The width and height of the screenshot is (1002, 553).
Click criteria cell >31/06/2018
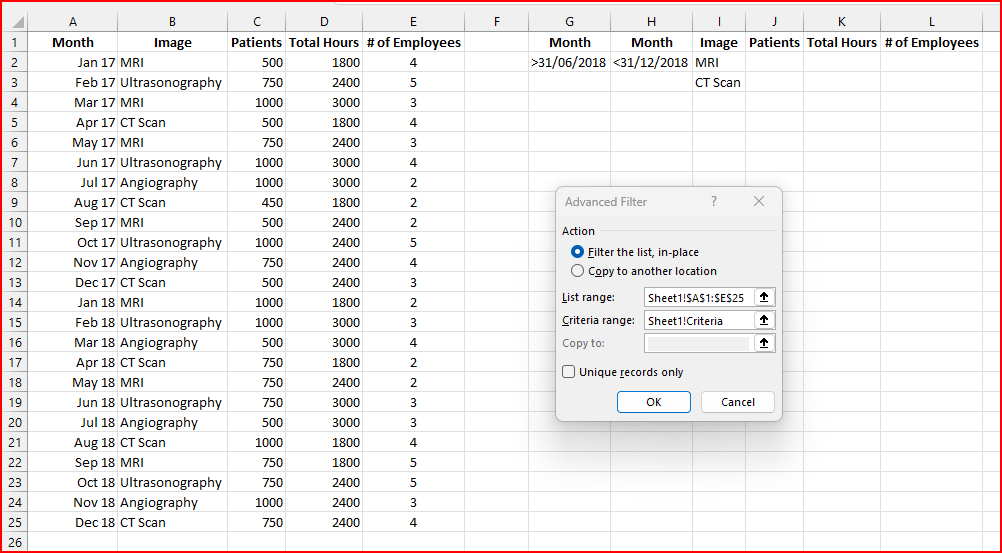569,63
